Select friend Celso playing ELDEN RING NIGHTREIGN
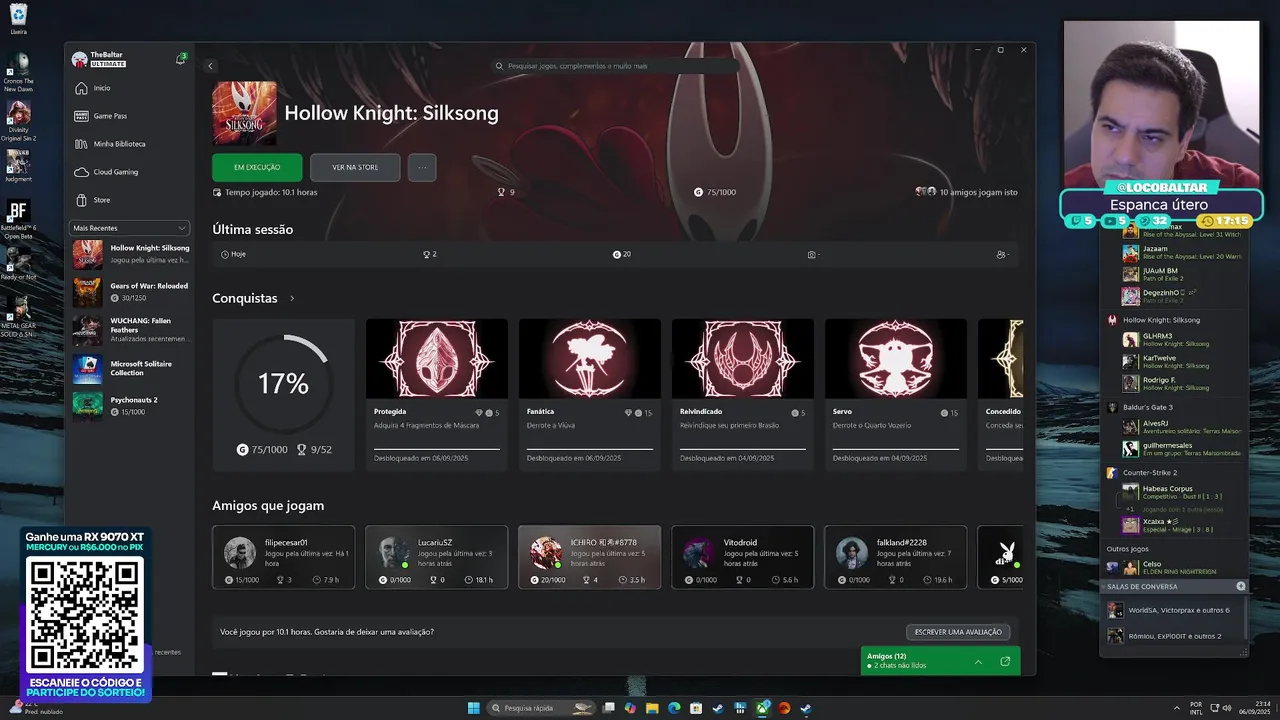The image size is (1280, 720). click(1182, 567)
